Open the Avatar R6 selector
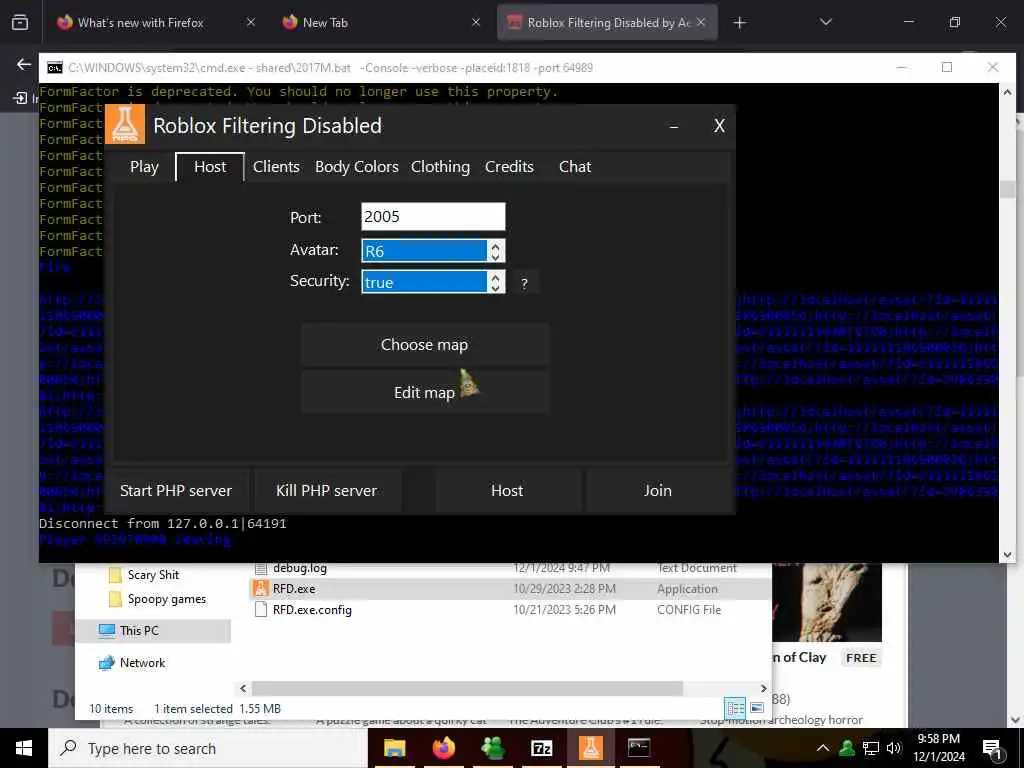 pyautogui.click(x=424, y=251)
